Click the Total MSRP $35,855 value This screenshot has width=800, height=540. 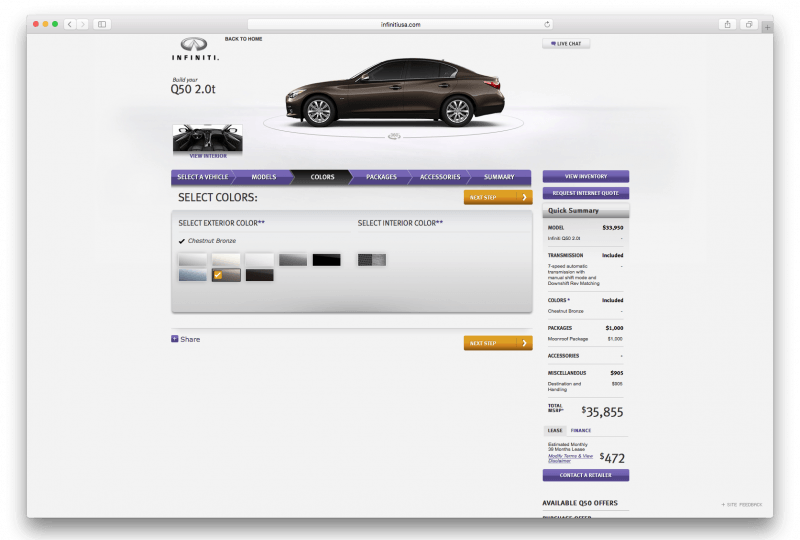click(602, 411)
